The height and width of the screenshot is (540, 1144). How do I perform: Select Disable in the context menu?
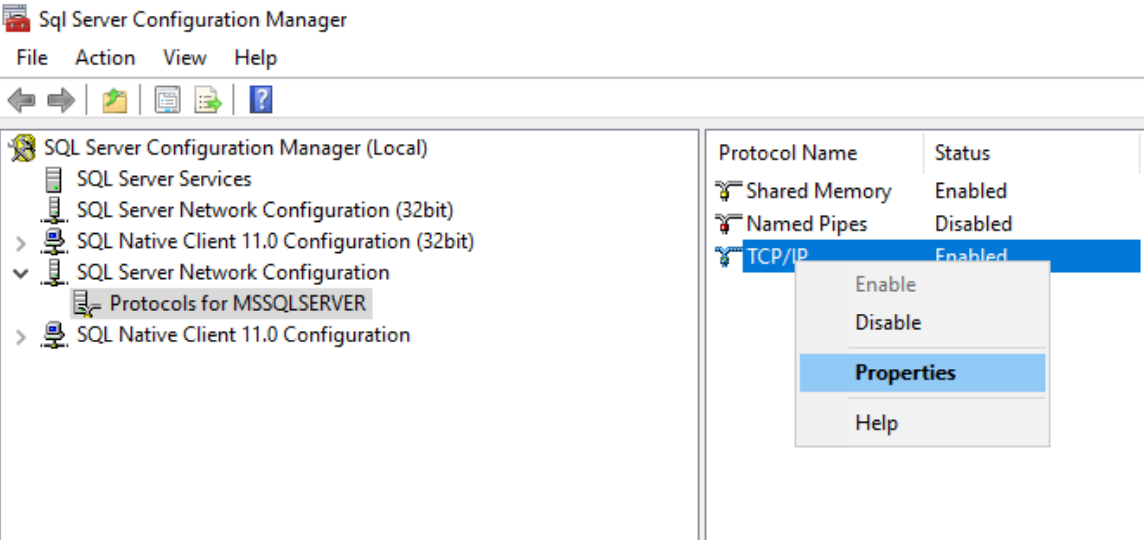[x=888, y=323]
